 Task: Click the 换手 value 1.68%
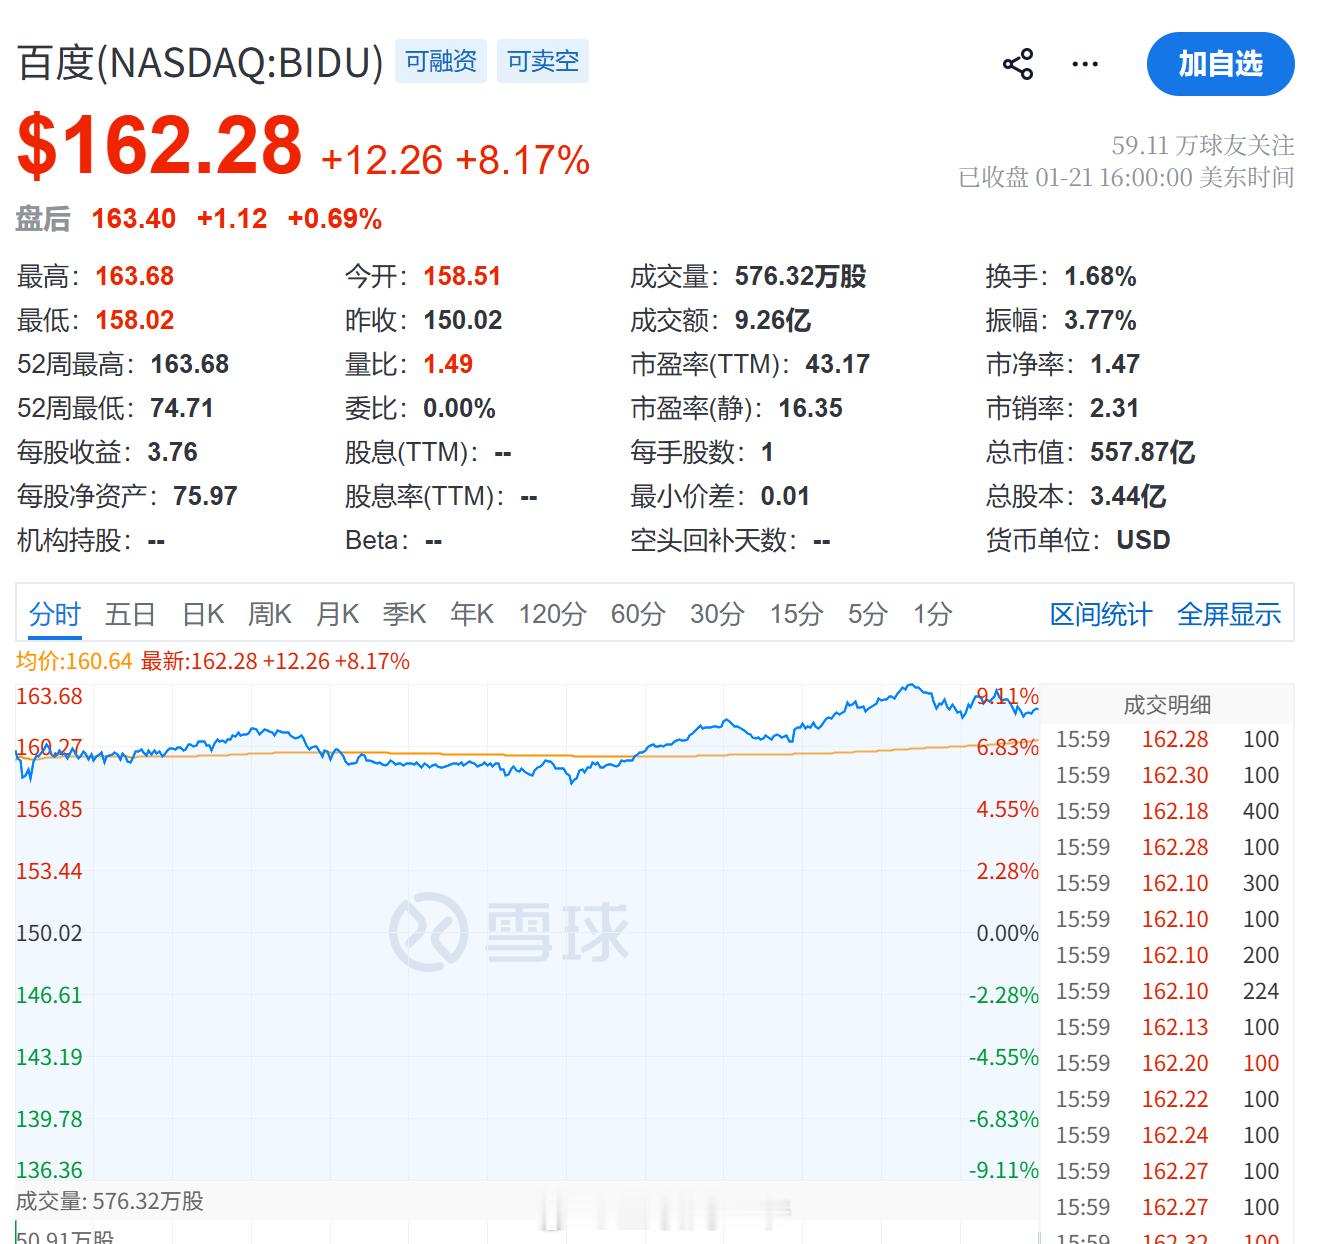(1101, 277)
